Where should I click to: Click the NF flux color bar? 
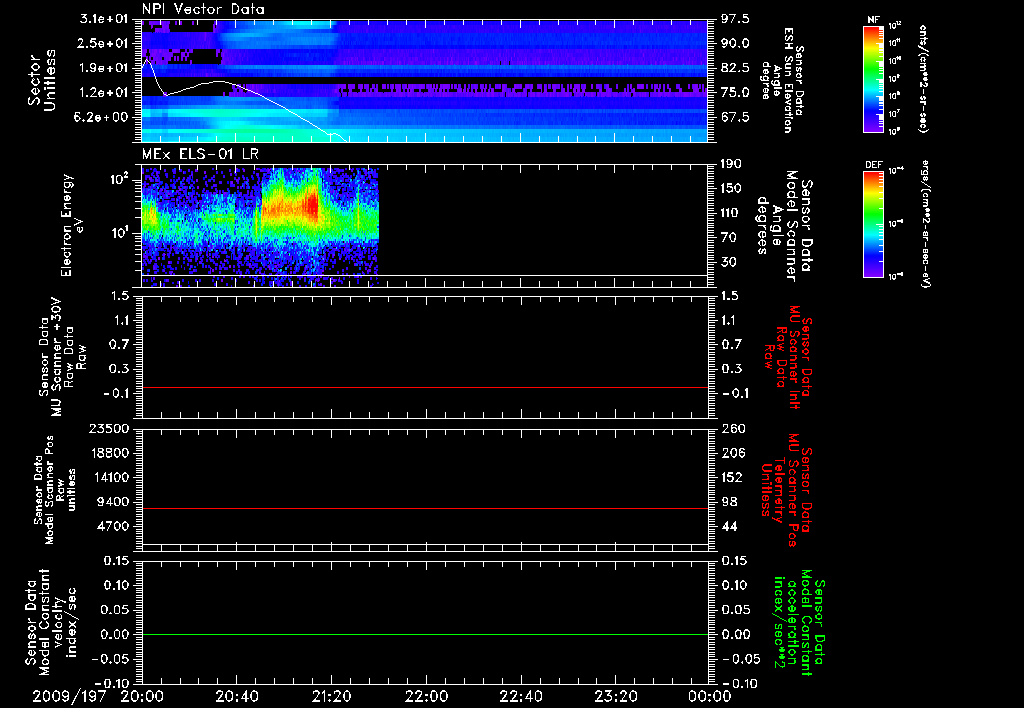(x=874, y=79)
